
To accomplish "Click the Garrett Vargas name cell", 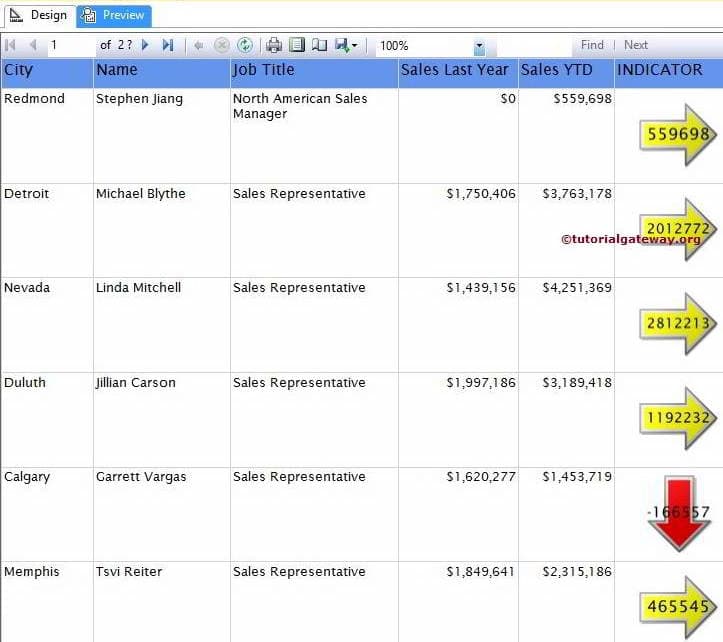I will [162, 515].
